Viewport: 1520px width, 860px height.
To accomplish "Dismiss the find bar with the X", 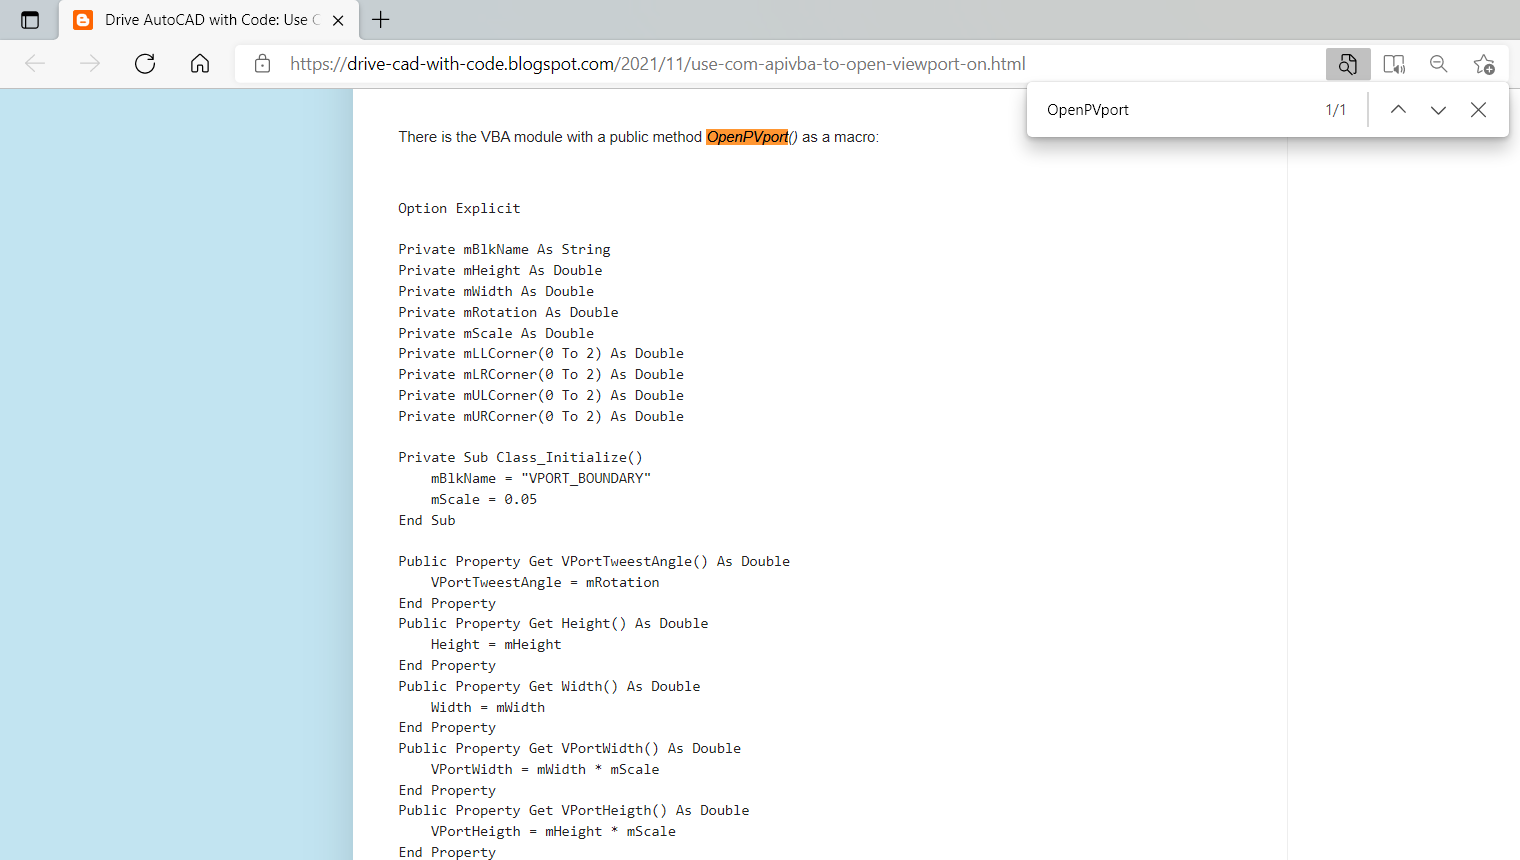I will 1478,109.
